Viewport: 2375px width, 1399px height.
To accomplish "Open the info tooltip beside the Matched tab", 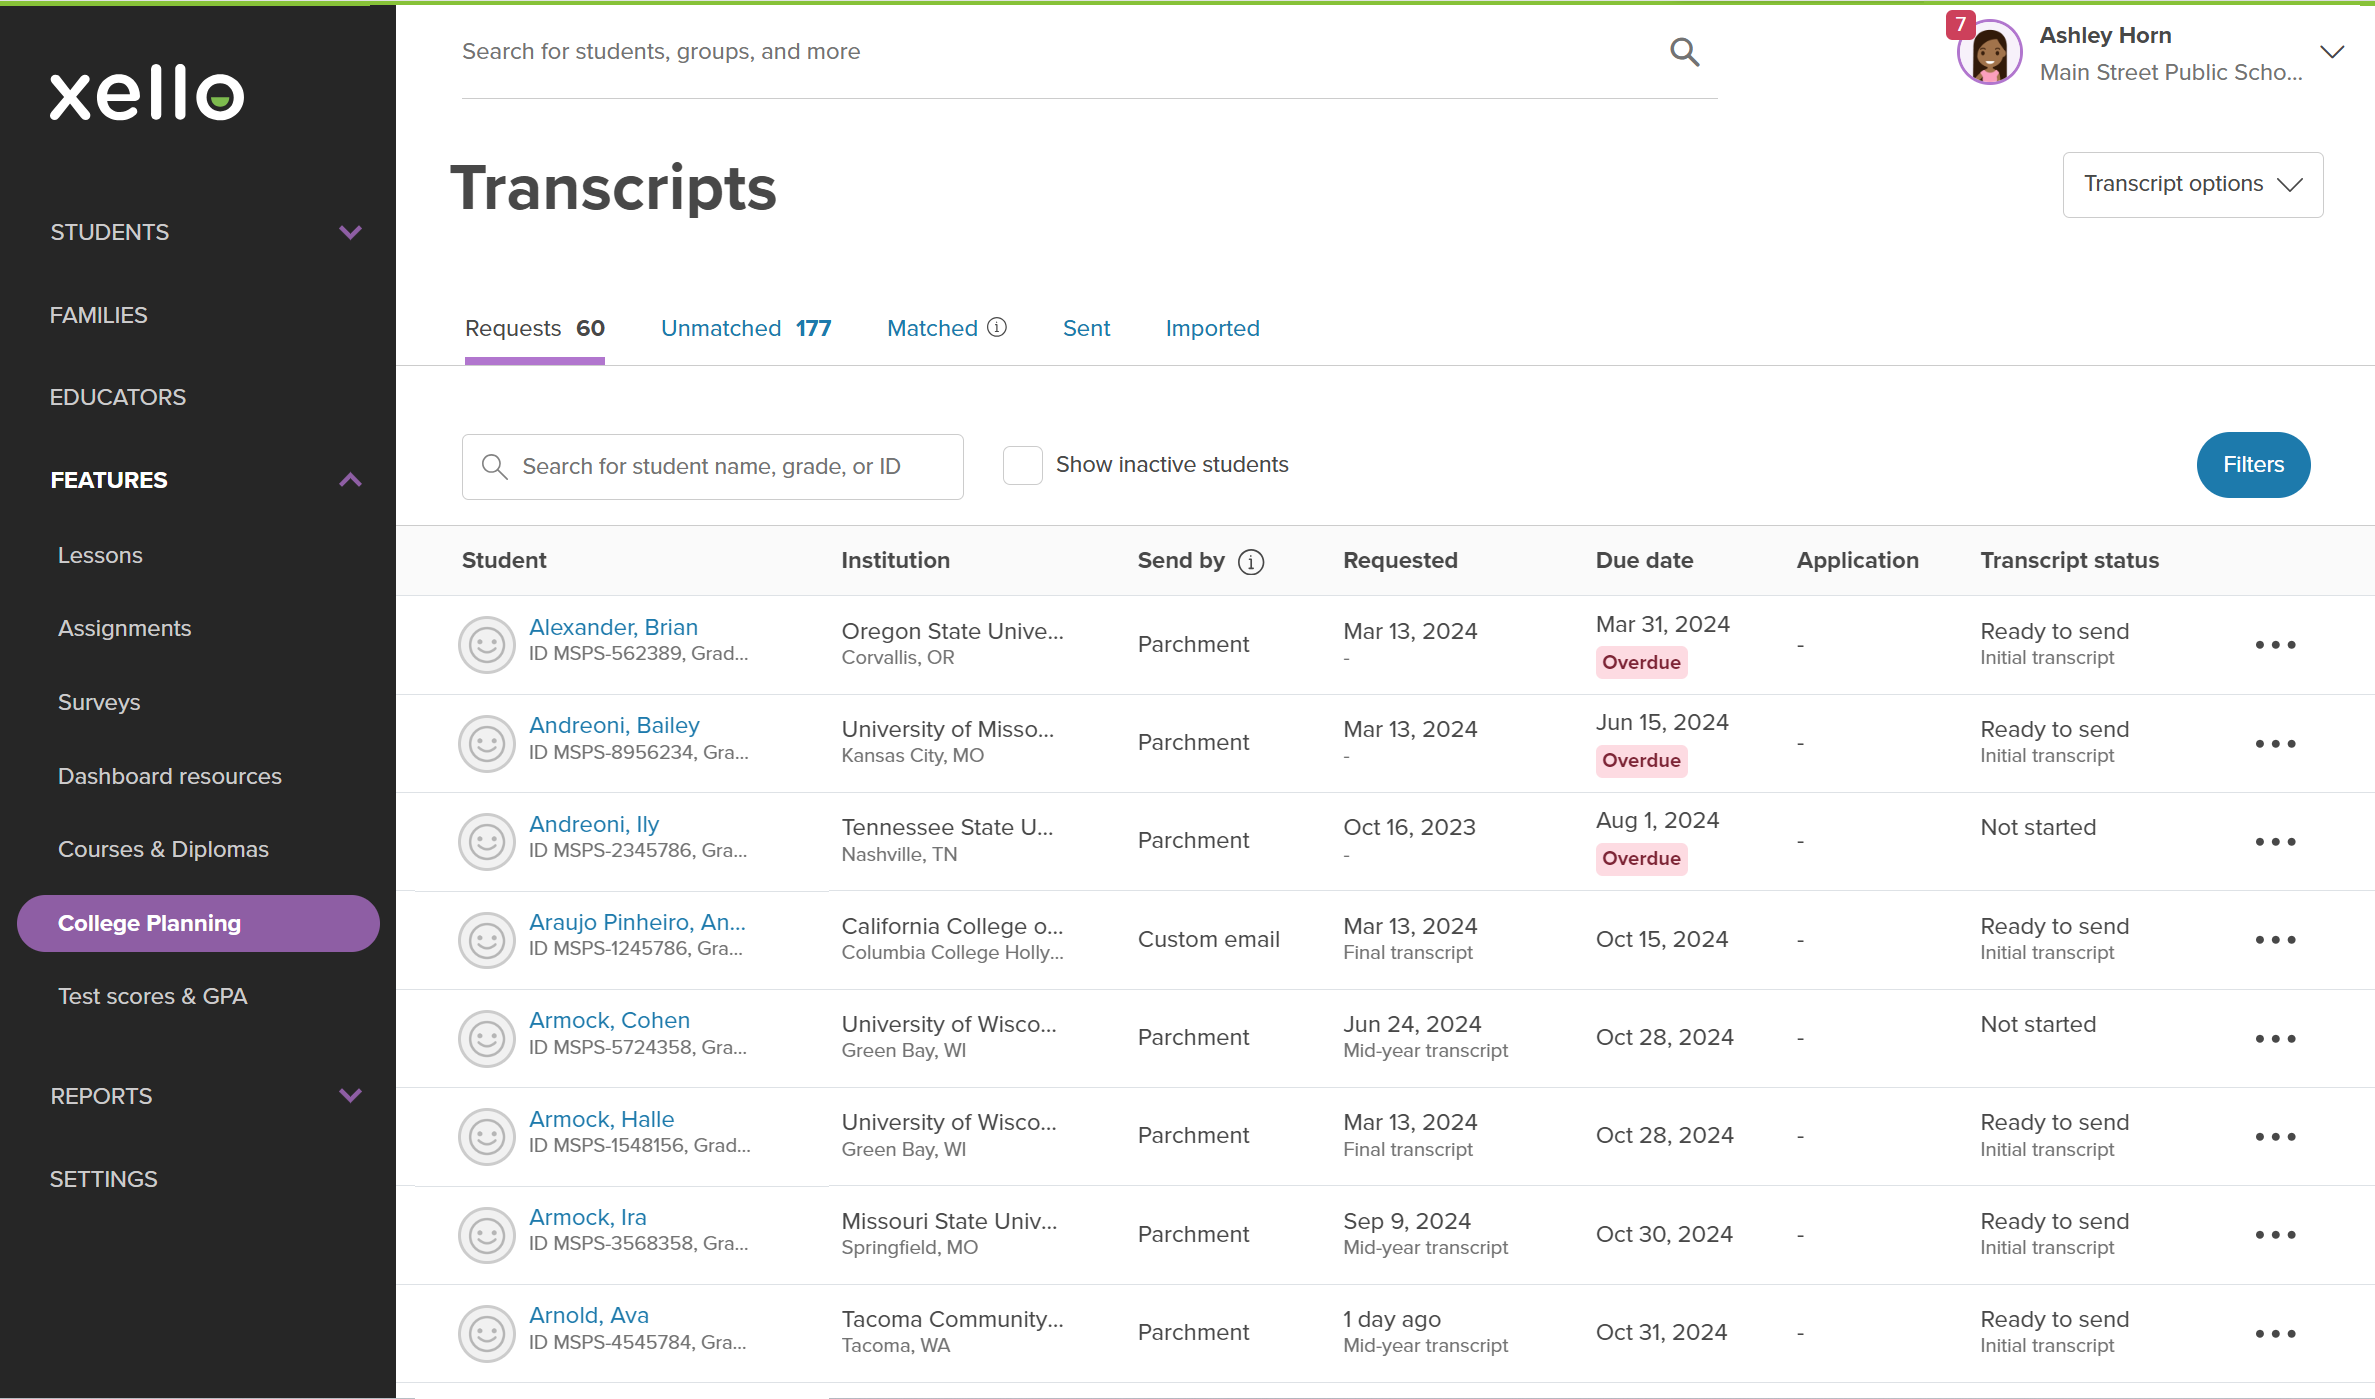I will pyautogui.click(x=997, y=327).
